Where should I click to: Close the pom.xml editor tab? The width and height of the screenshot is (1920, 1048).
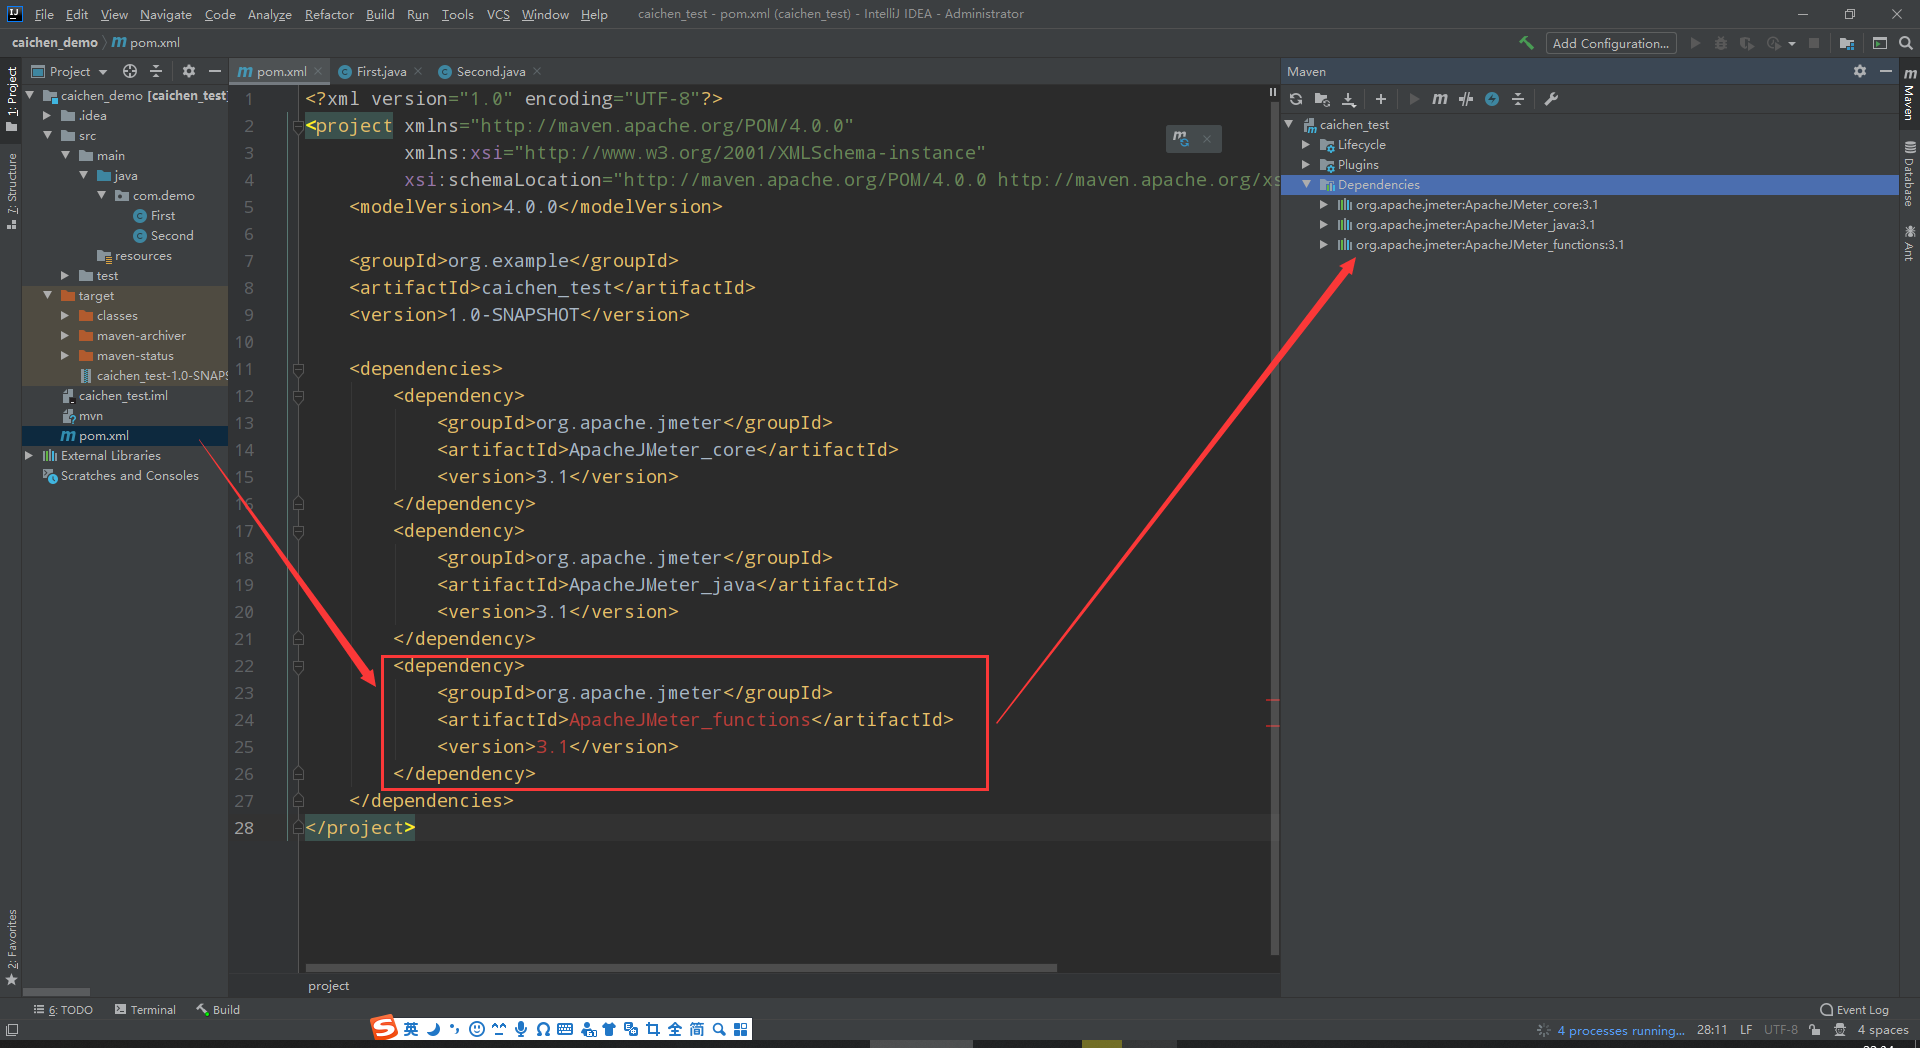tap(318, 71)
